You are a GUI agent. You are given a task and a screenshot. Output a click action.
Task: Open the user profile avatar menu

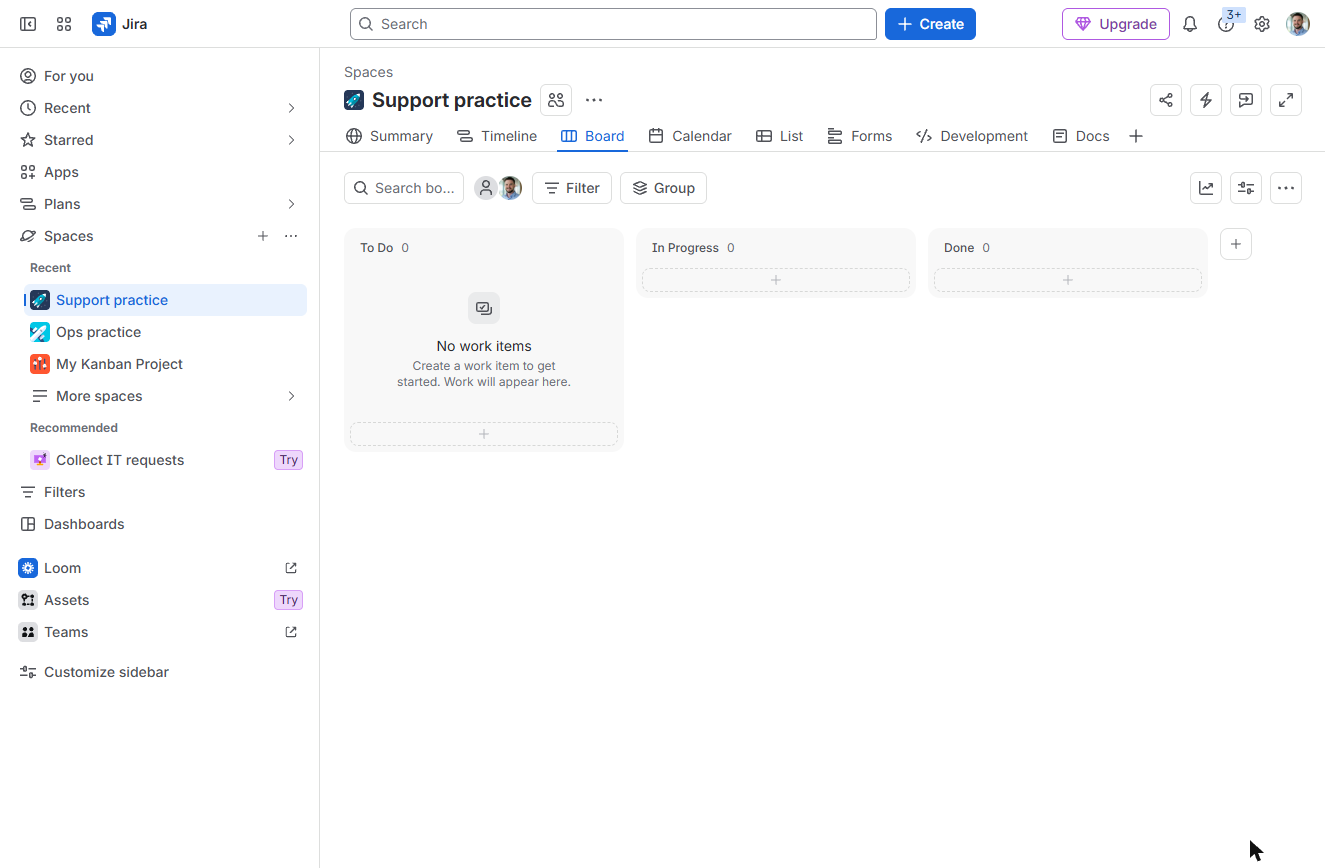(x=1298, y=24)
